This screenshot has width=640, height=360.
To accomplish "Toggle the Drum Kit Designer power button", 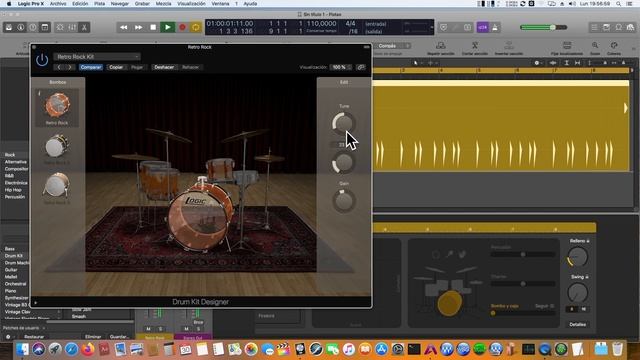I will [42, 60].
